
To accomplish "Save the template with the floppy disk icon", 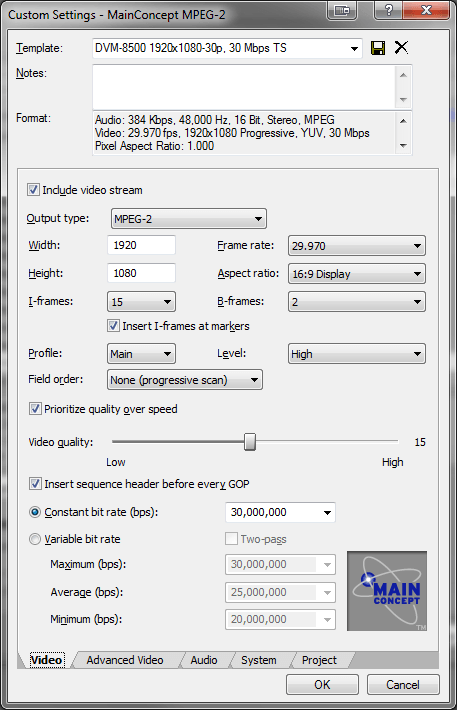I will [x=378, y=48].
